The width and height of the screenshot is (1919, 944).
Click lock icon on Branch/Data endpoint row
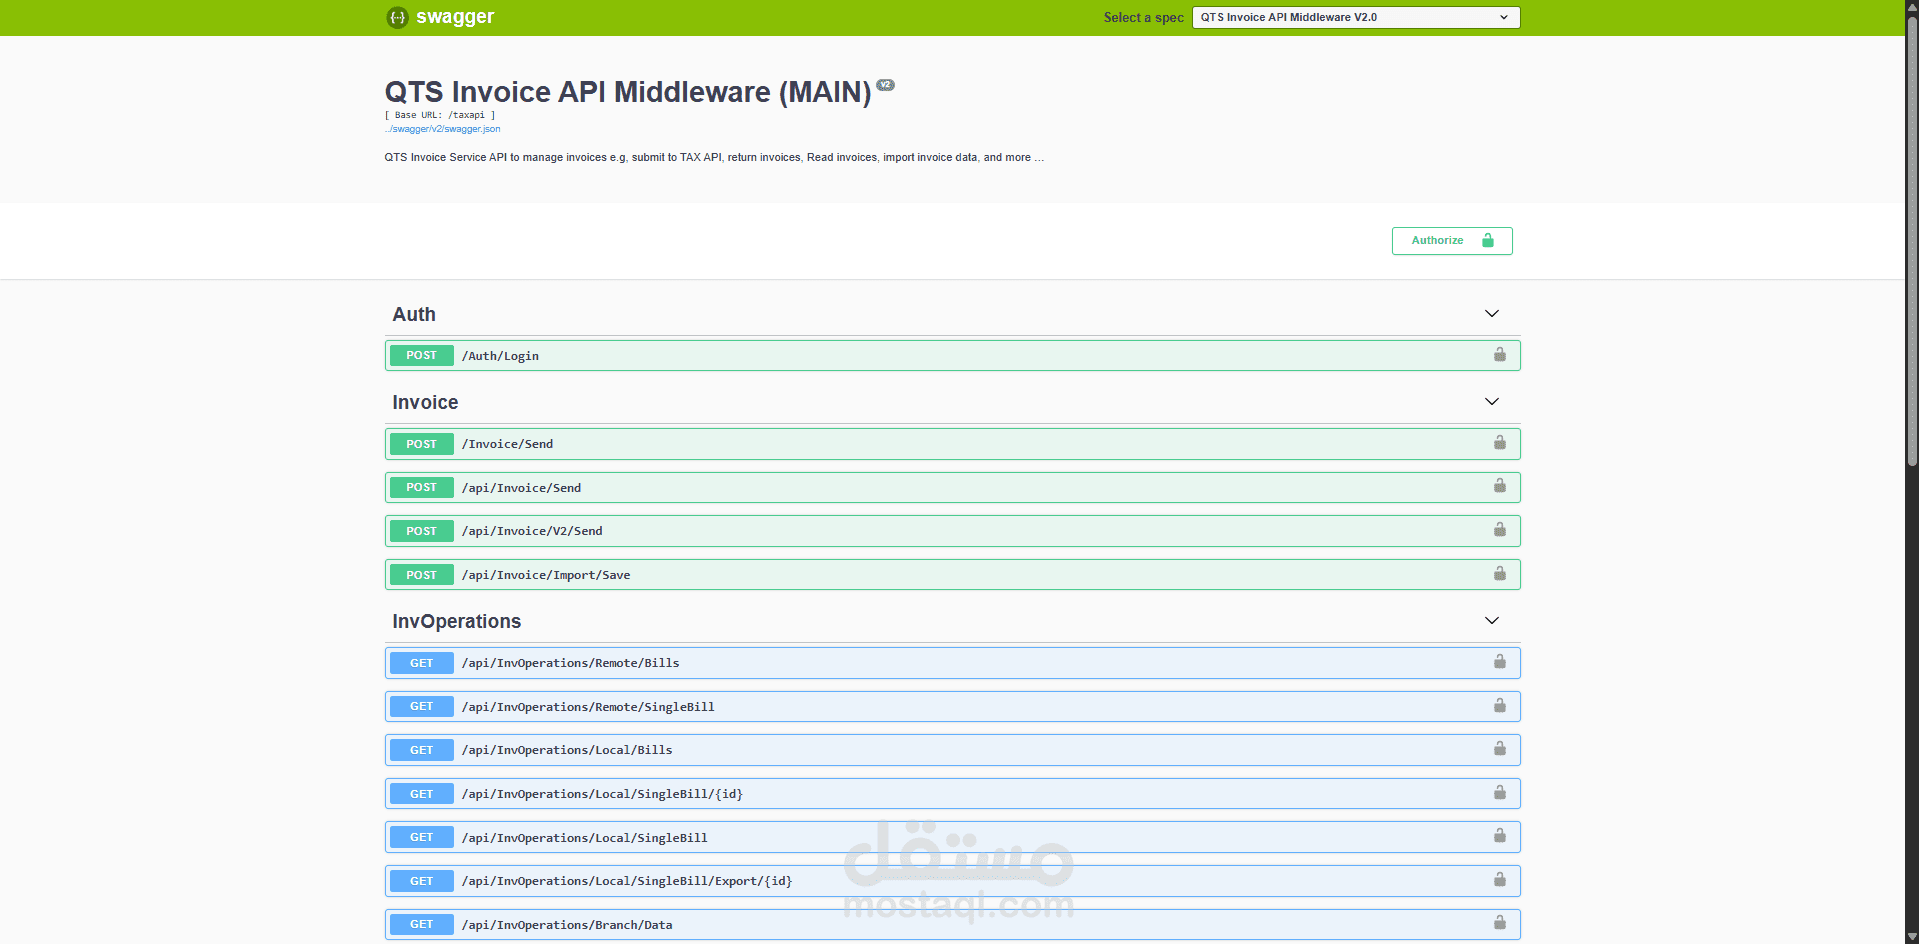tap(1499, 923)
